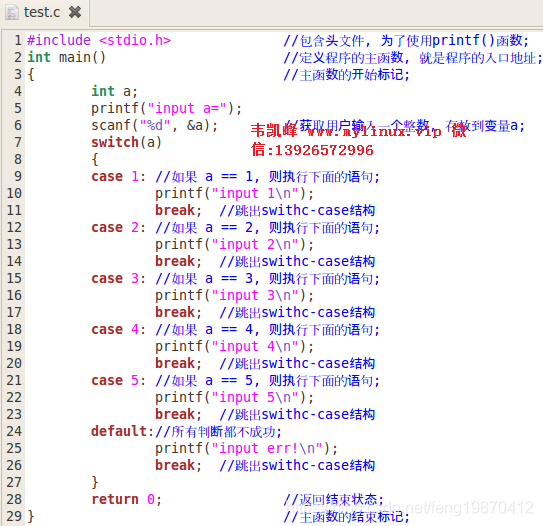Click line number 1 in the gutter

(18, 40)
